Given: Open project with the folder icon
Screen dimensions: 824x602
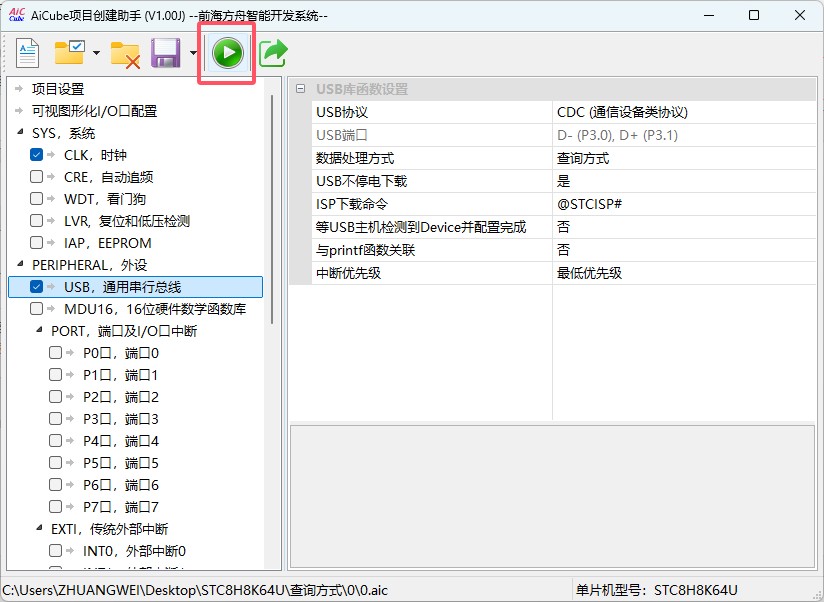Looking at the screenshot, I should 69,53.
